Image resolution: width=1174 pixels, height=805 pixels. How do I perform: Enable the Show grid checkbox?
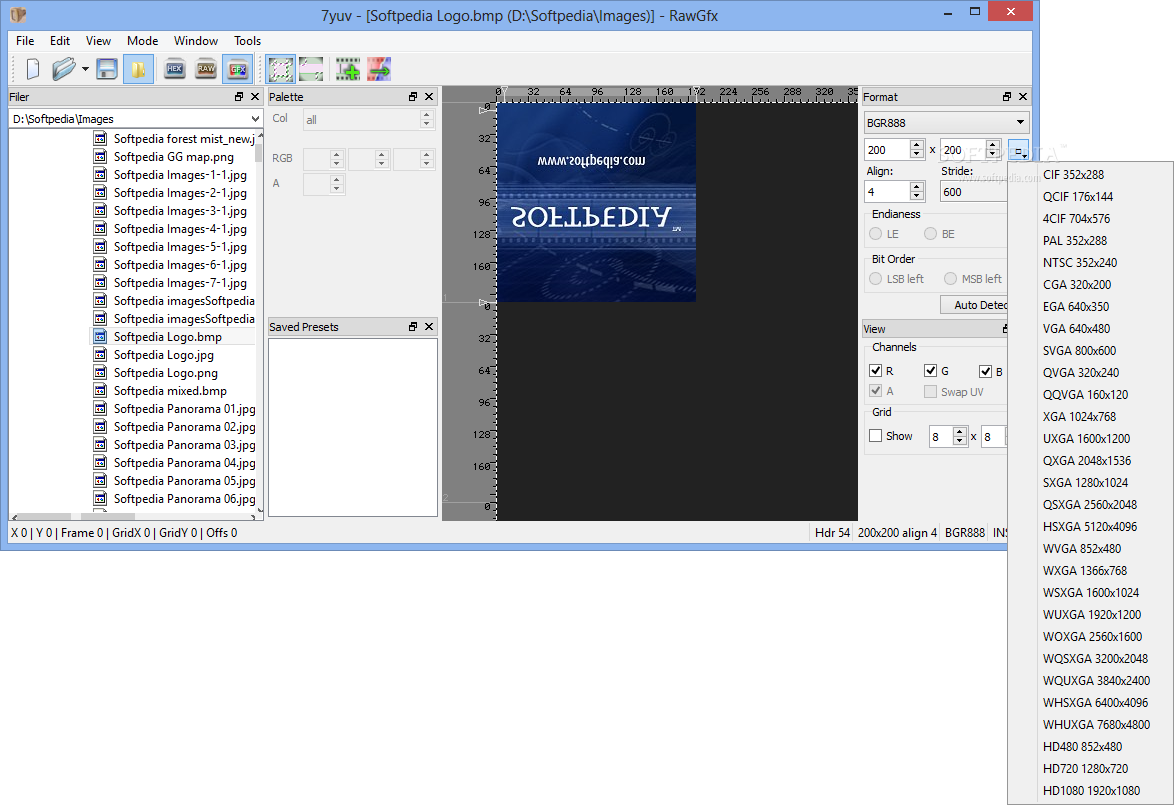[875, 436]
